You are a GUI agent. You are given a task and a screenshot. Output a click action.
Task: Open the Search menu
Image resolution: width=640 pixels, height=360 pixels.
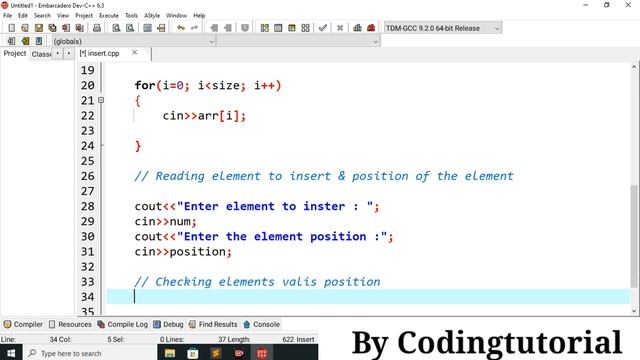coord(42,16)
